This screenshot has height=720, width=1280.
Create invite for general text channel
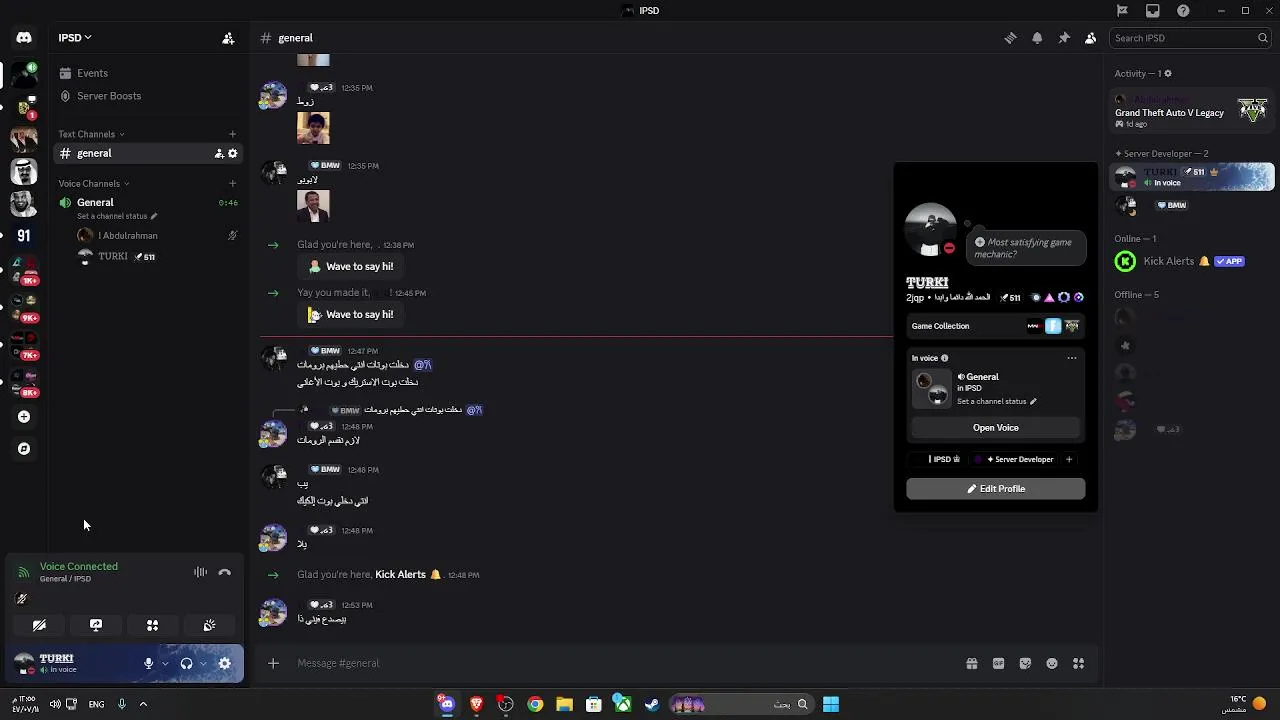click(x=218, y=153)
